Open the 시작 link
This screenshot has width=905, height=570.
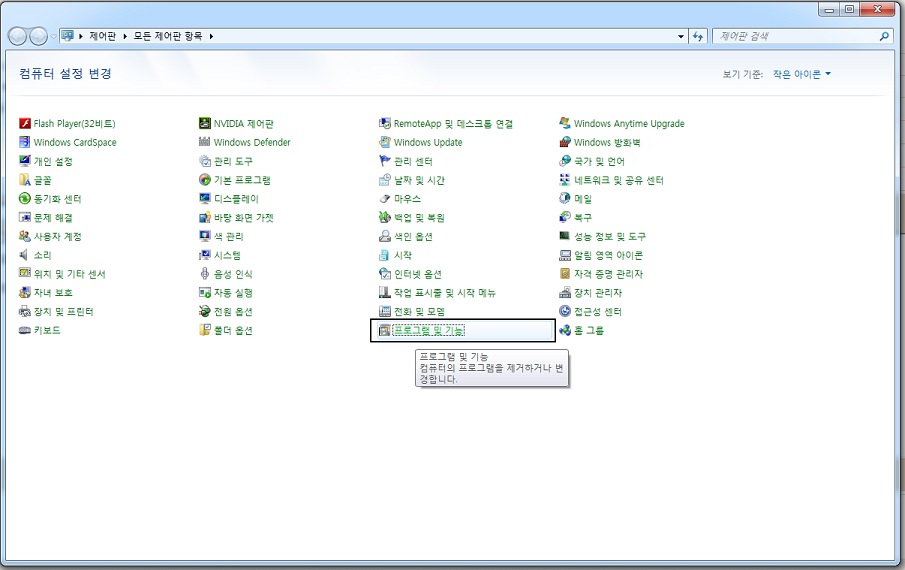[403, 255]
